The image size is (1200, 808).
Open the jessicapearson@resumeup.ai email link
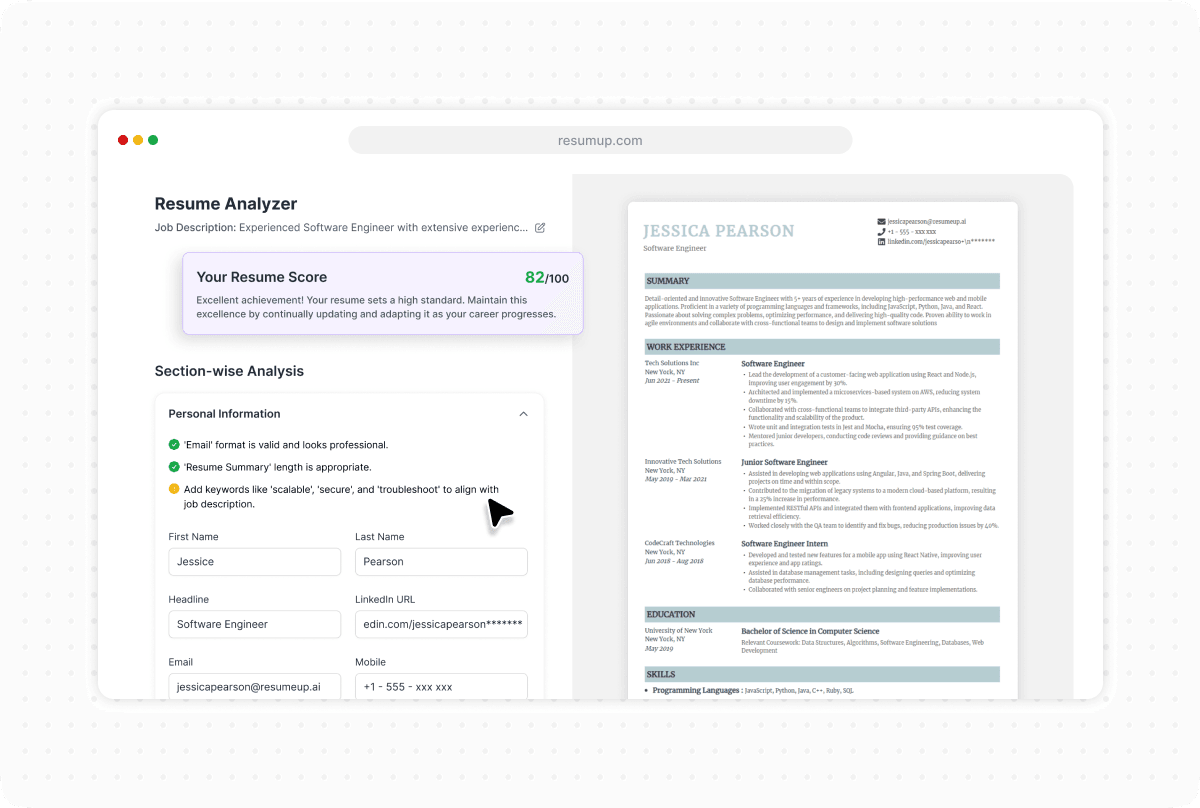point(925,221)
